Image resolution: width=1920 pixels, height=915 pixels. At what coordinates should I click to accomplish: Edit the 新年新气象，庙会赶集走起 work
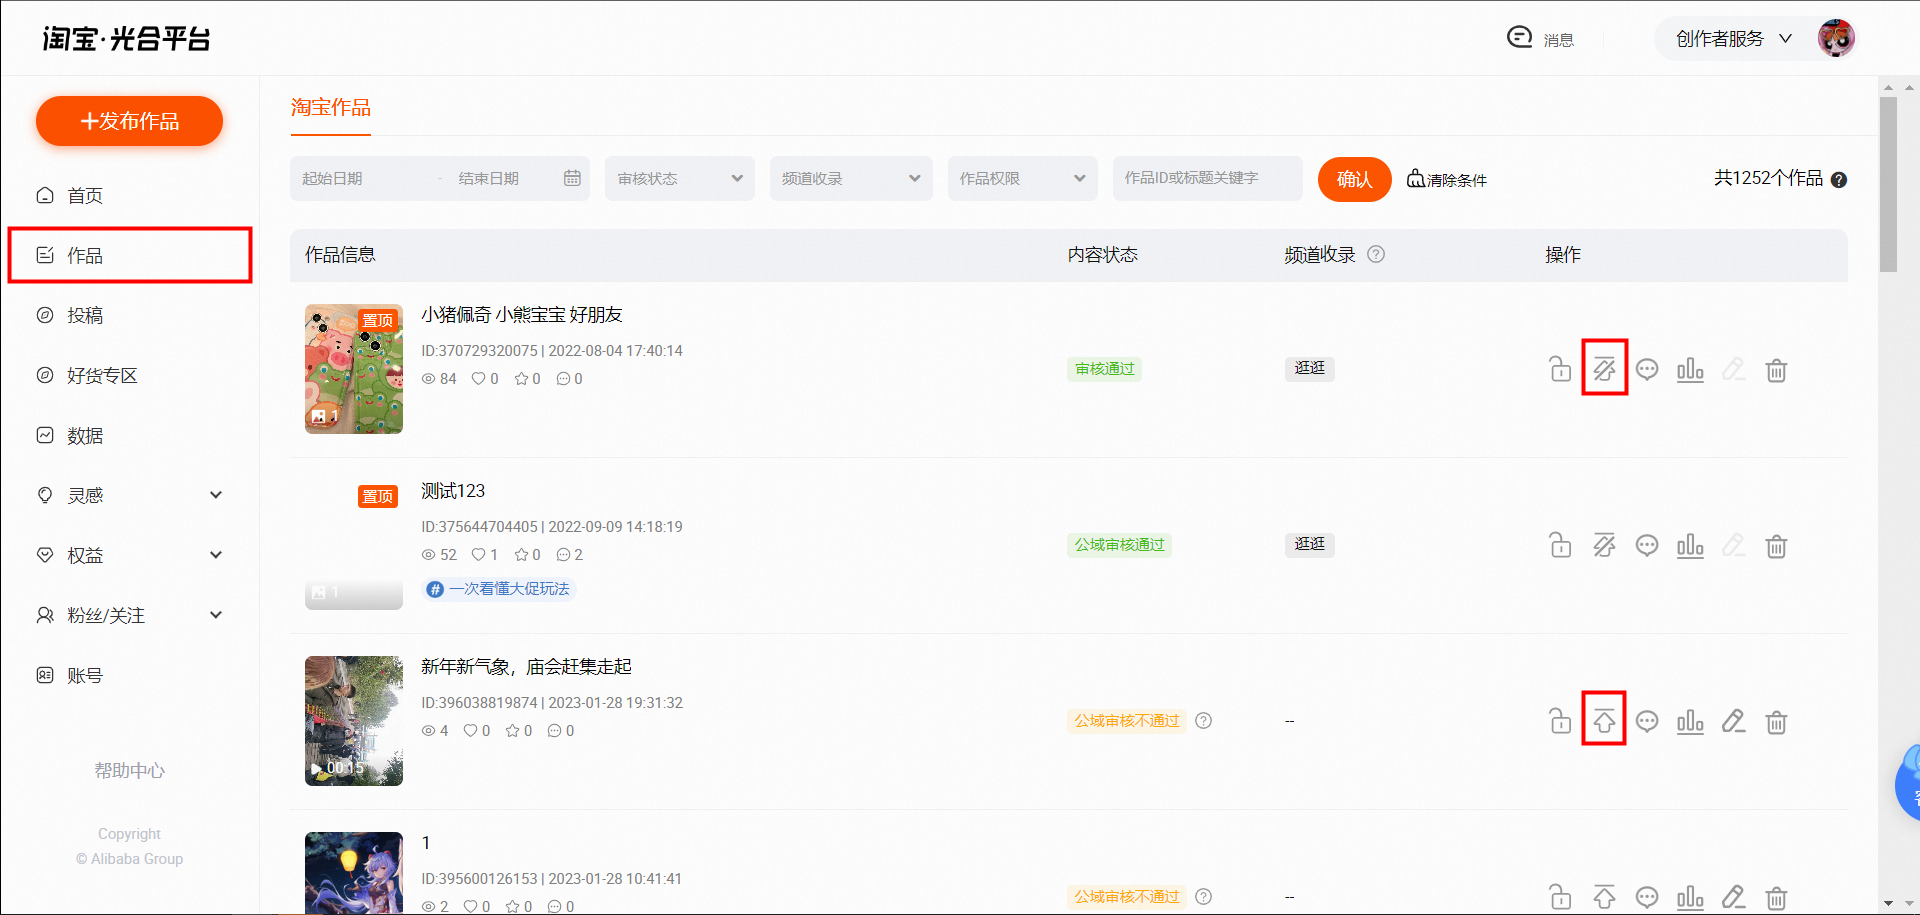(1733, 721)
